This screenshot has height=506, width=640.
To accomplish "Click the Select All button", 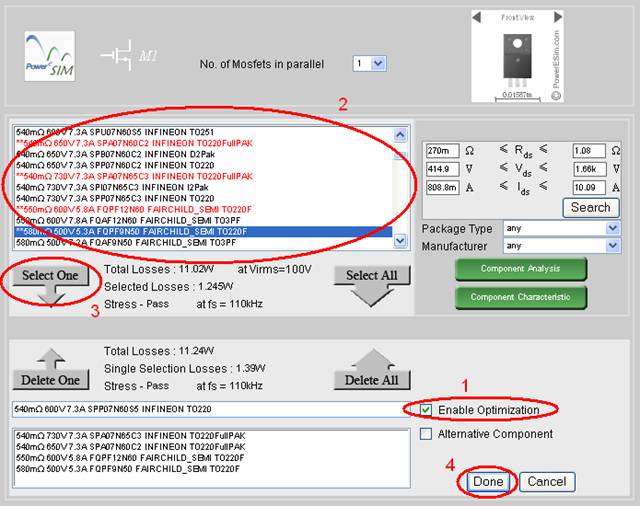I will pos(372,284).
